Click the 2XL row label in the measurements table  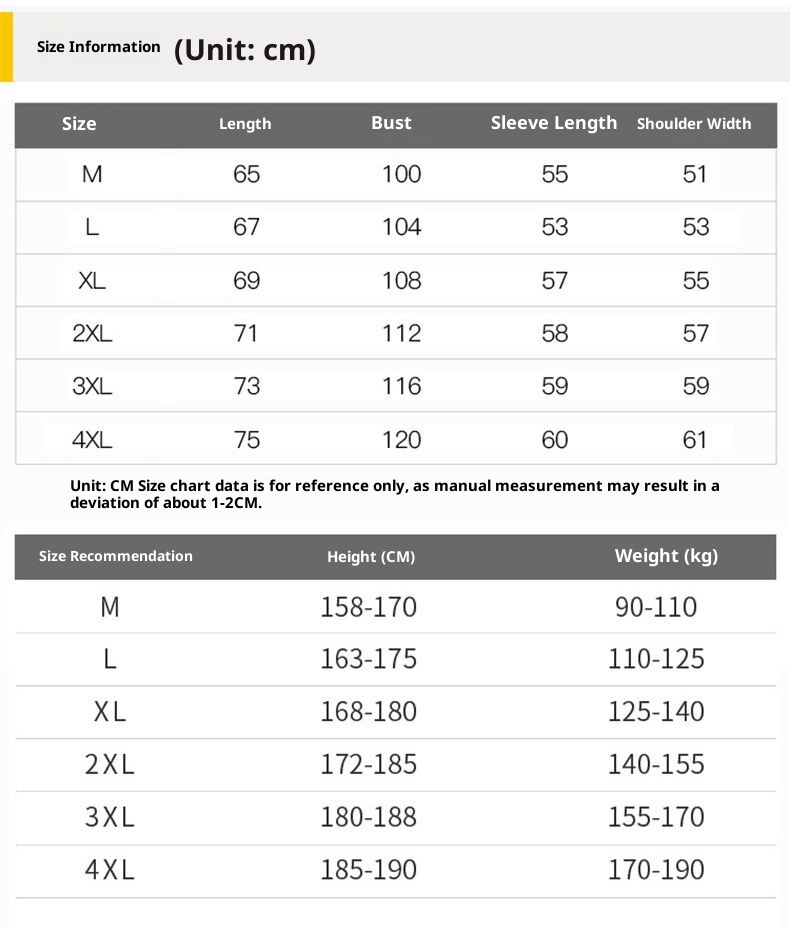coord(92,333)
